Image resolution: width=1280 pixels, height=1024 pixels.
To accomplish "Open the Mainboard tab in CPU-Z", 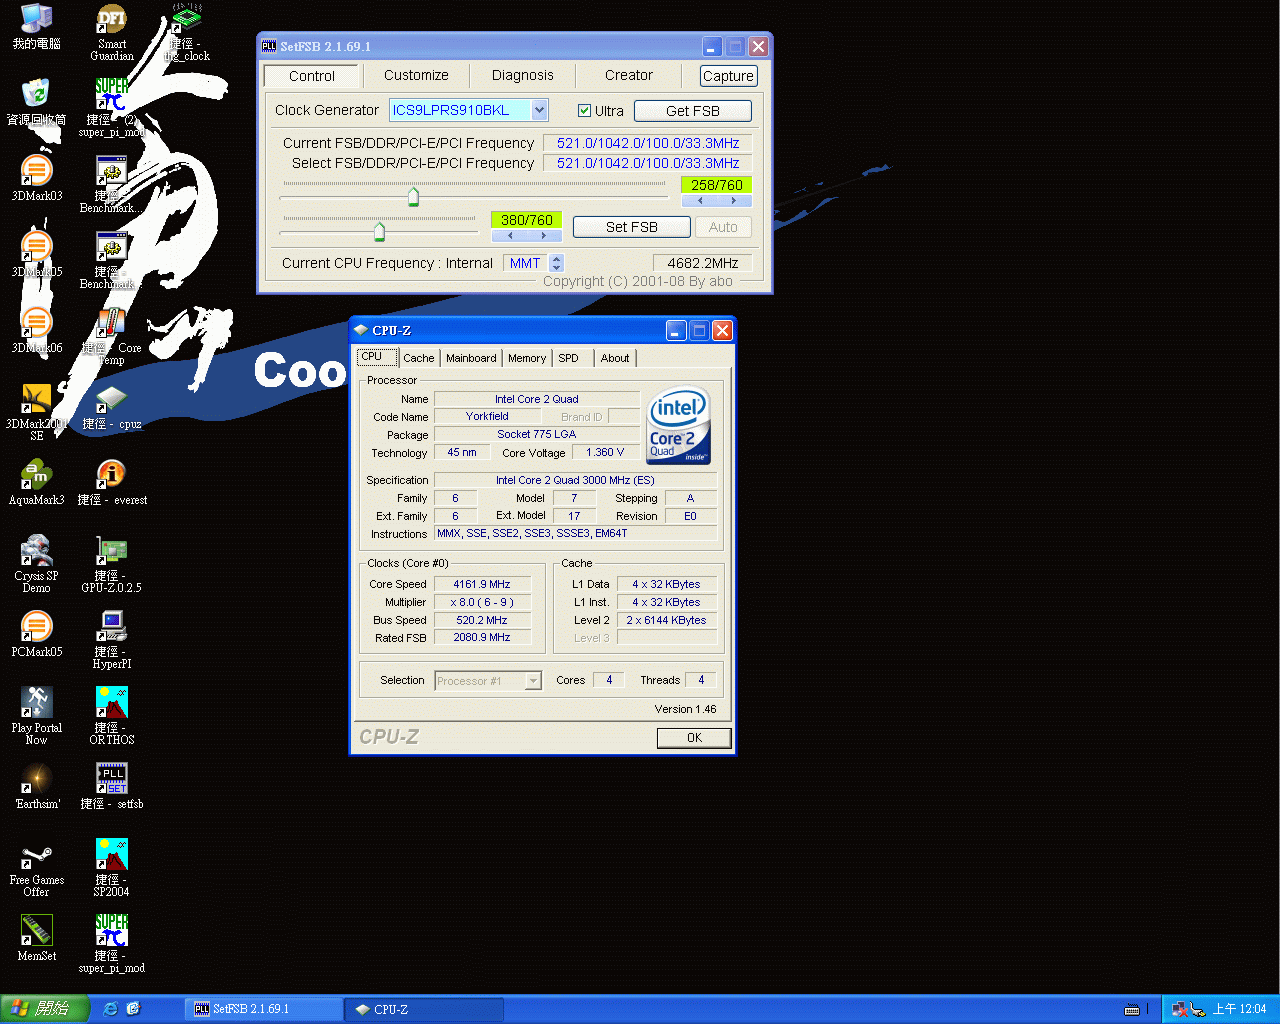I will click(x=471, y=358).
